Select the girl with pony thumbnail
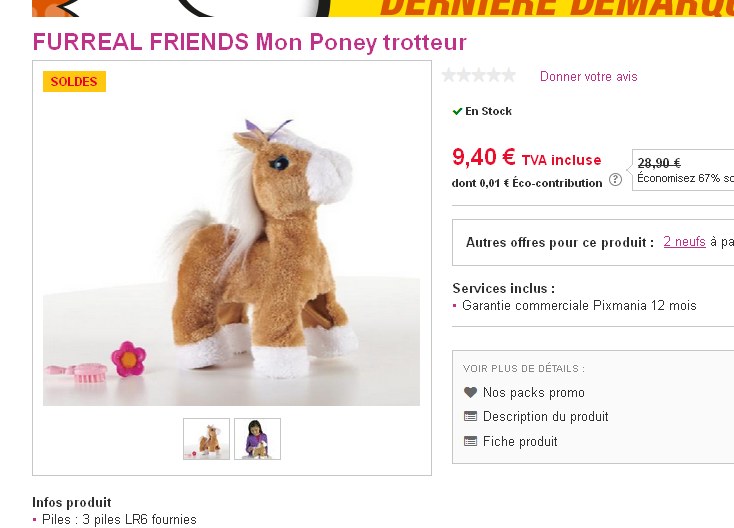The image size is (734, 528). pyautogui.click(x=257, y=439)
